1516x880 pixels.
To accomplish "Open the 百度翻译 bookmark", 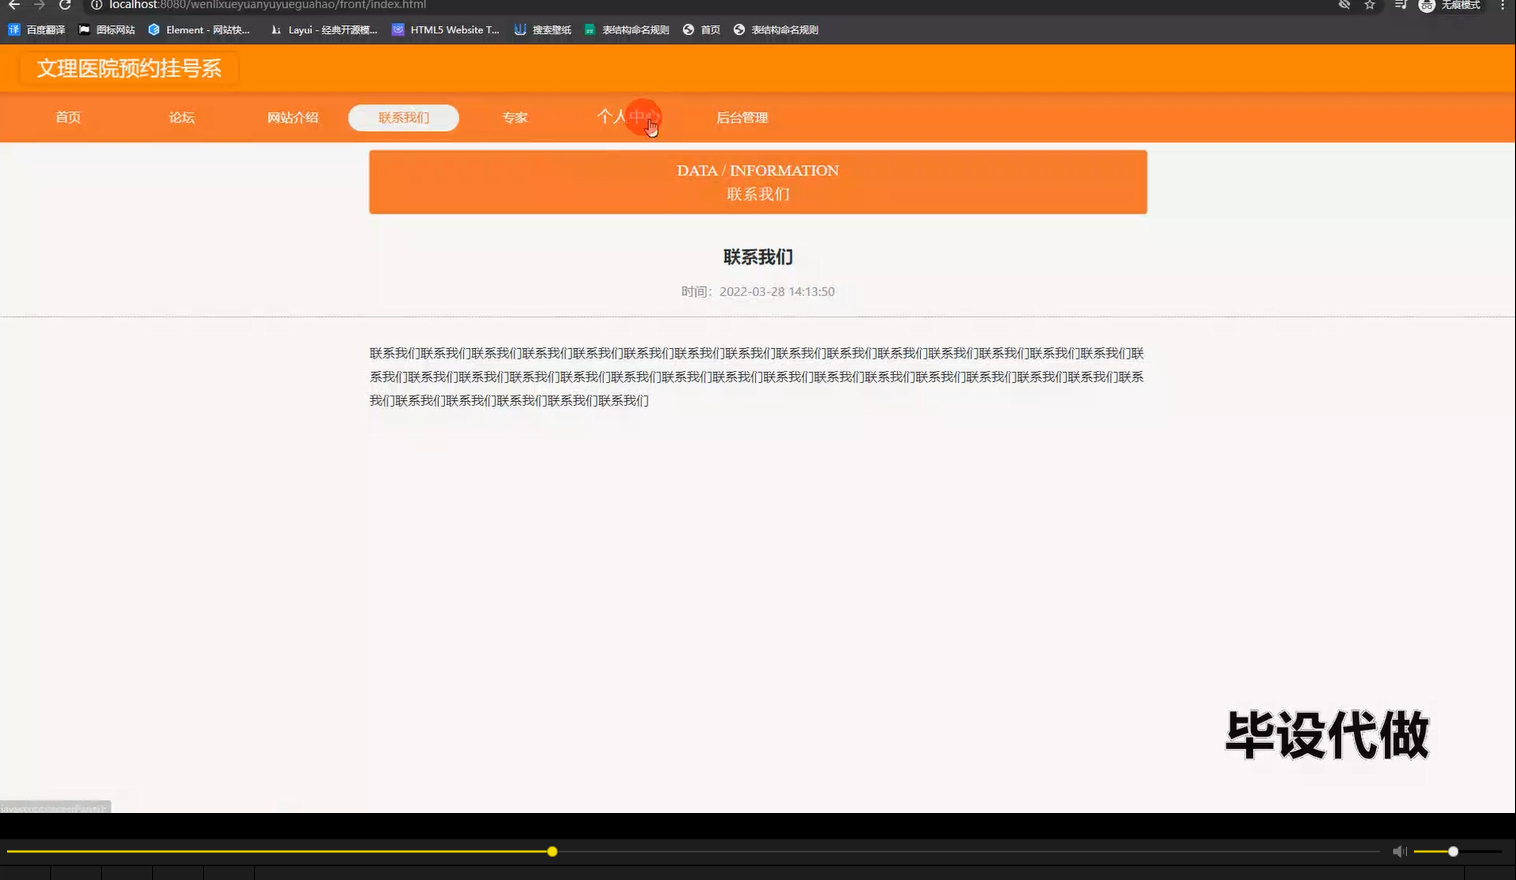I will click(36, 30).
